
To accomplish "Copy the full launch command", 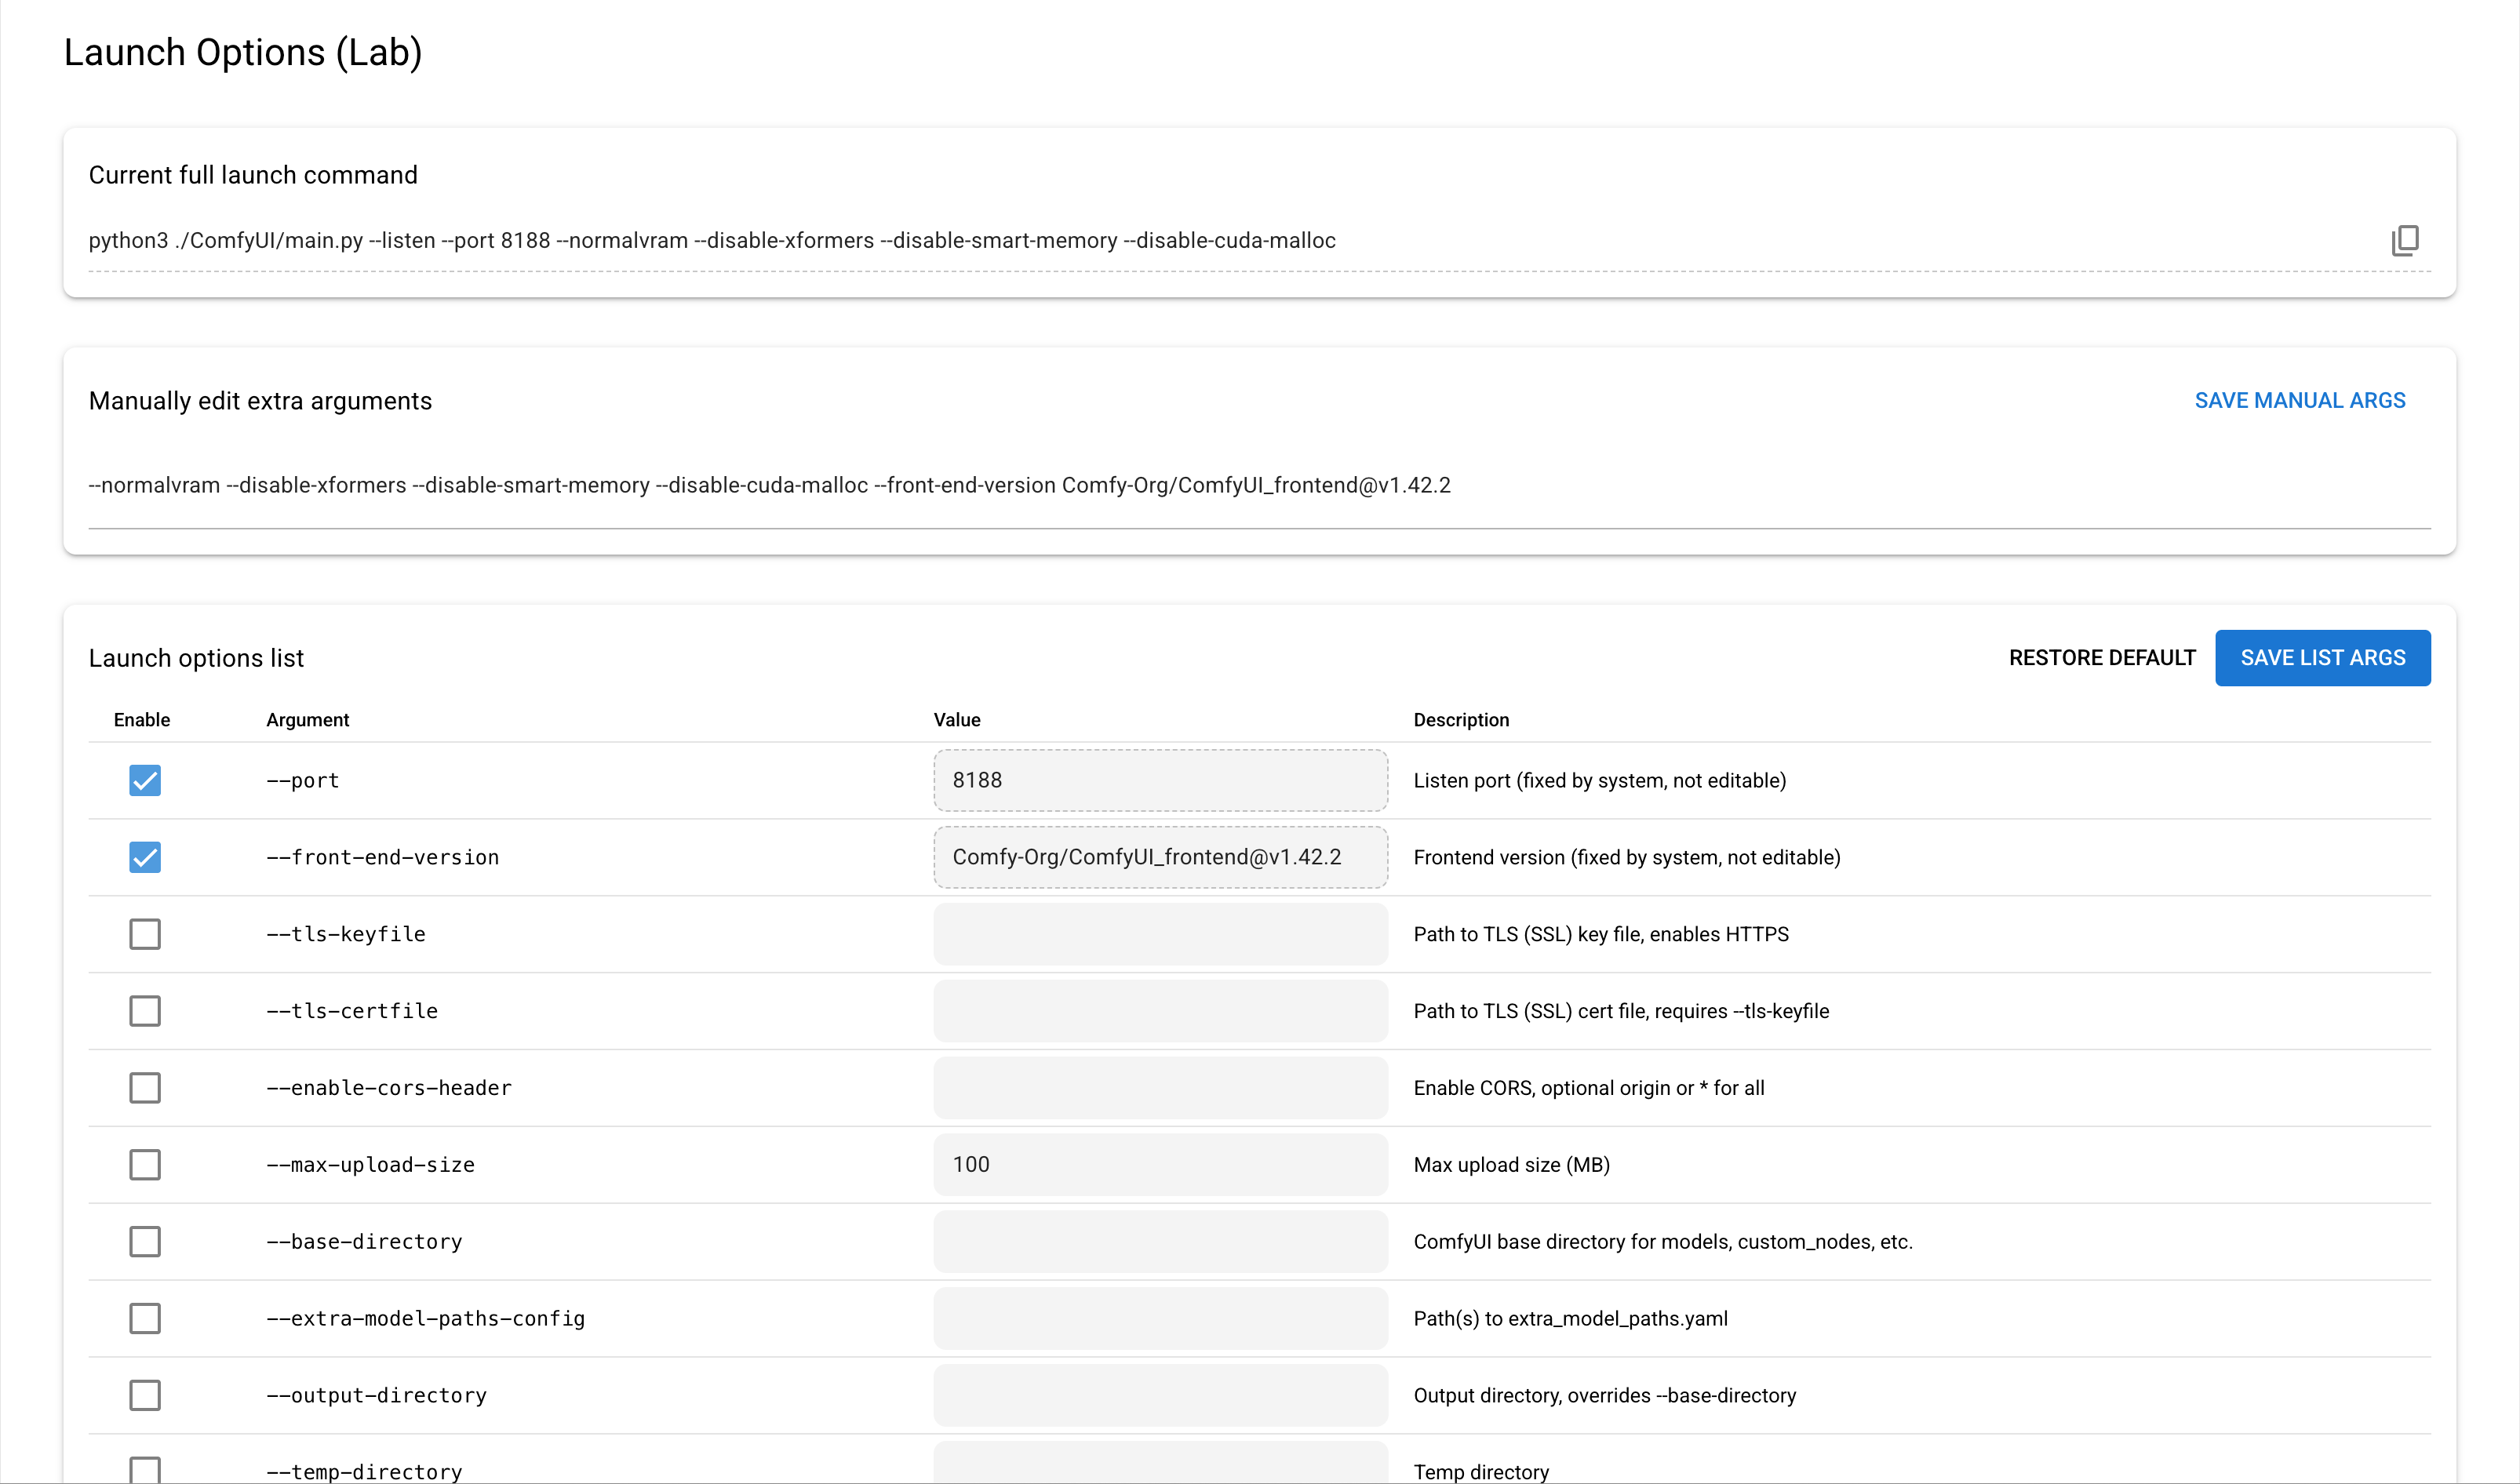I will [2404, 240].
